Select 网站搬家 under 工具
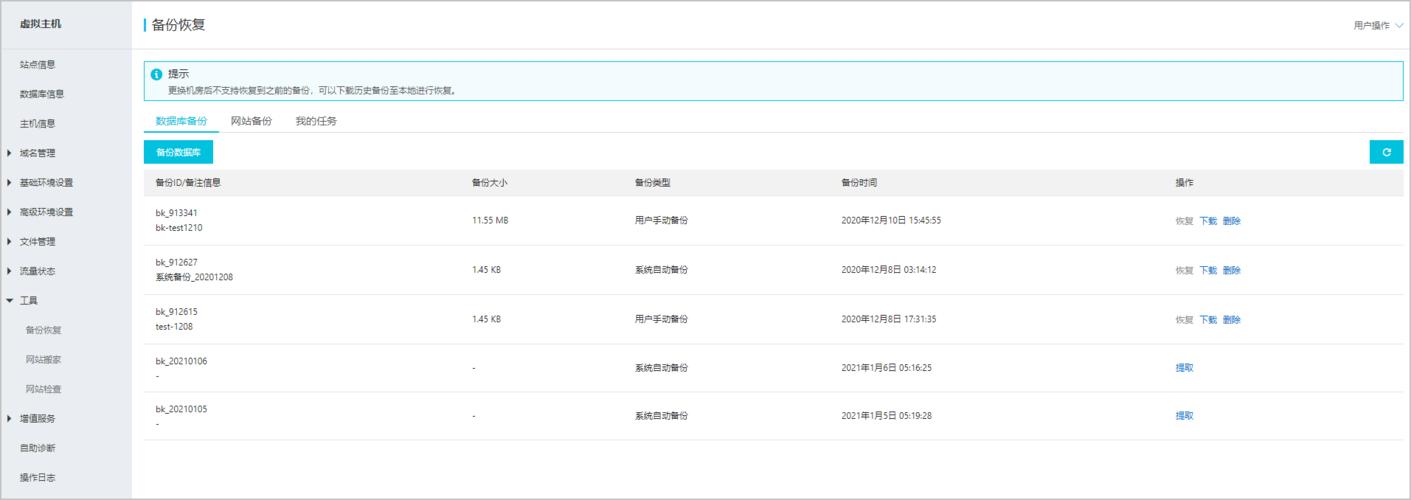Viewport: 1411px width, 500px height. (x=44, y=359)
